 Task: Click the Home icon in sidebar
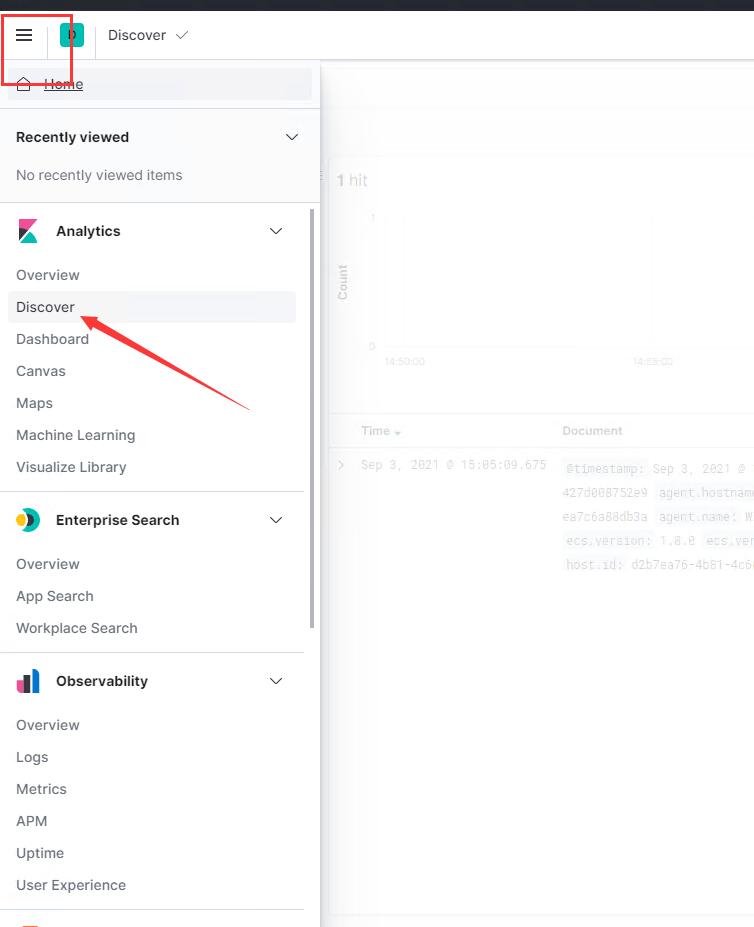point(24,84)
